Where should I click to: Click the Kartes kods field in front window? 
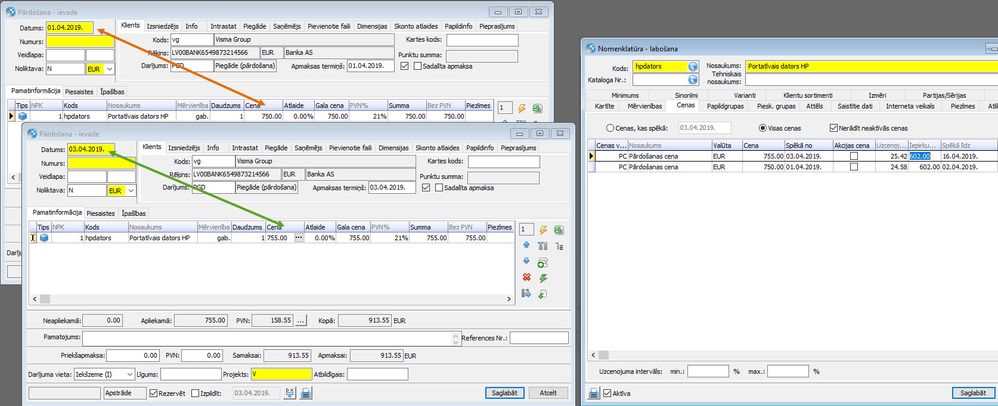click(503, 162)
